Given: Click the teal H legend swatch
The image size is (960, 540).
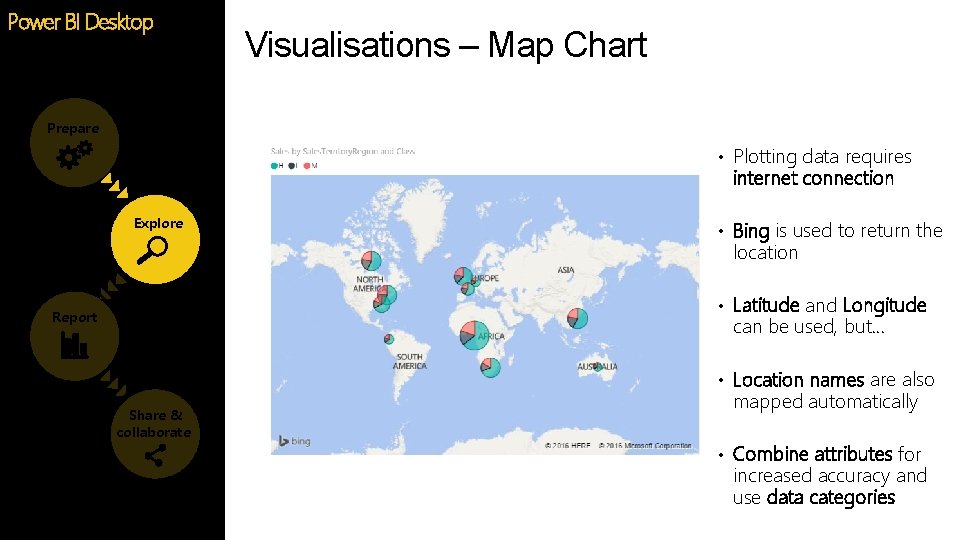Looking at the screenshot, I should (274, 166).
